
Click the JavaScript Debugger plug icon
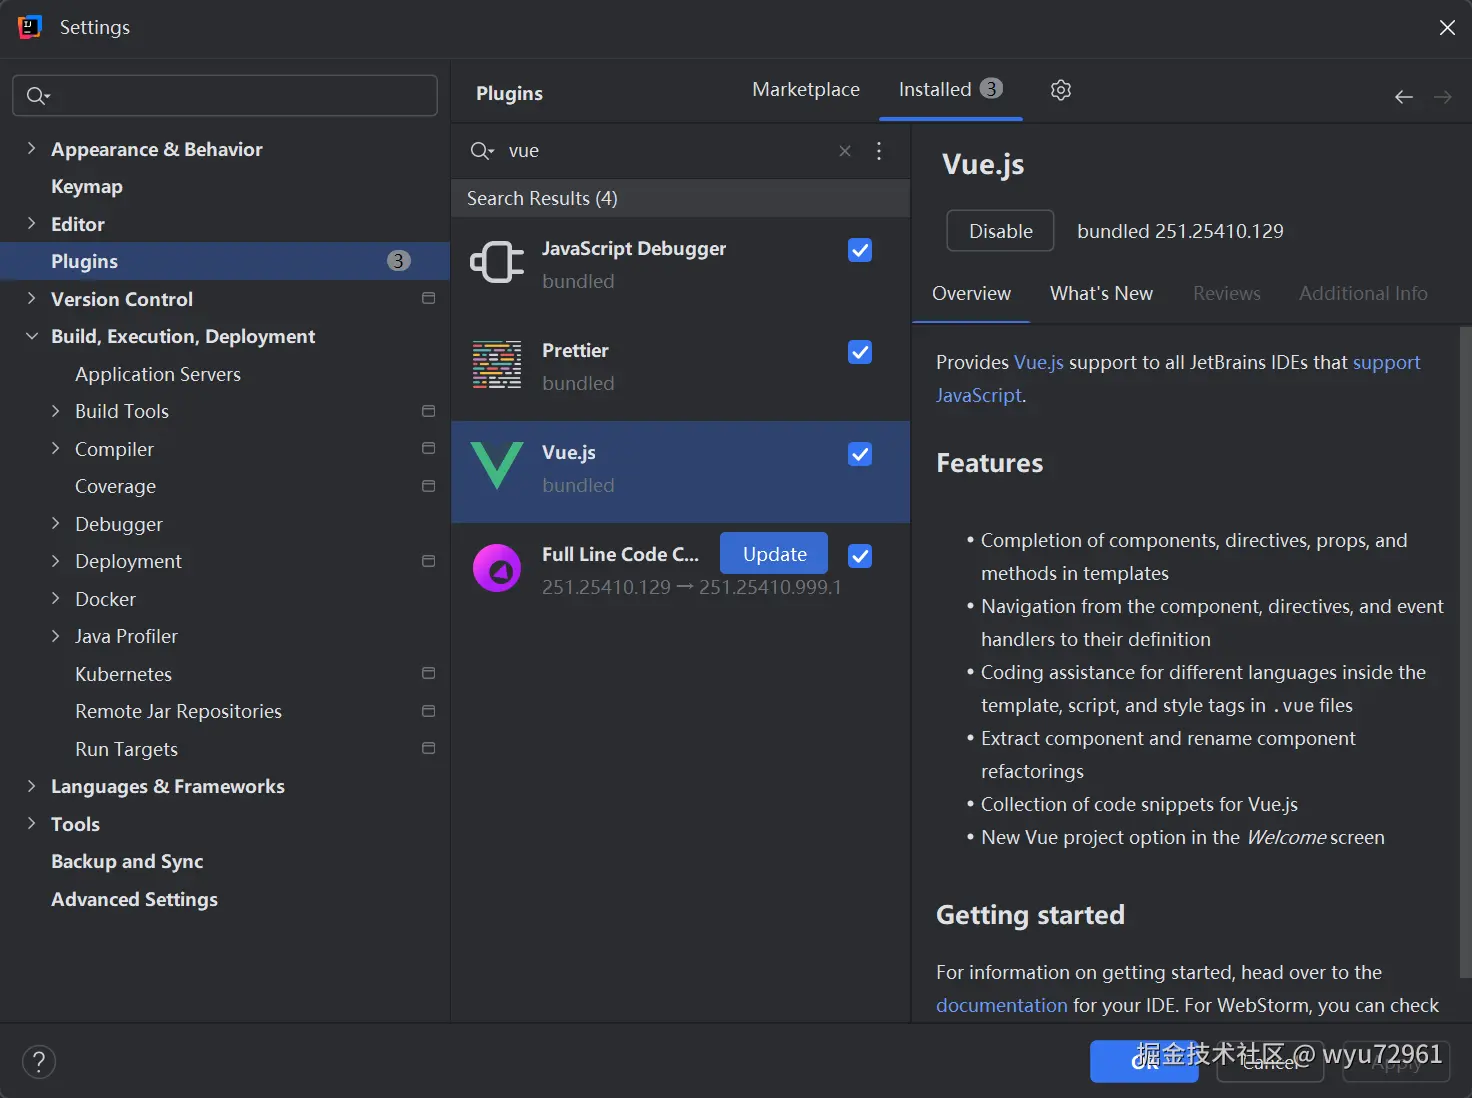[497, 262]
